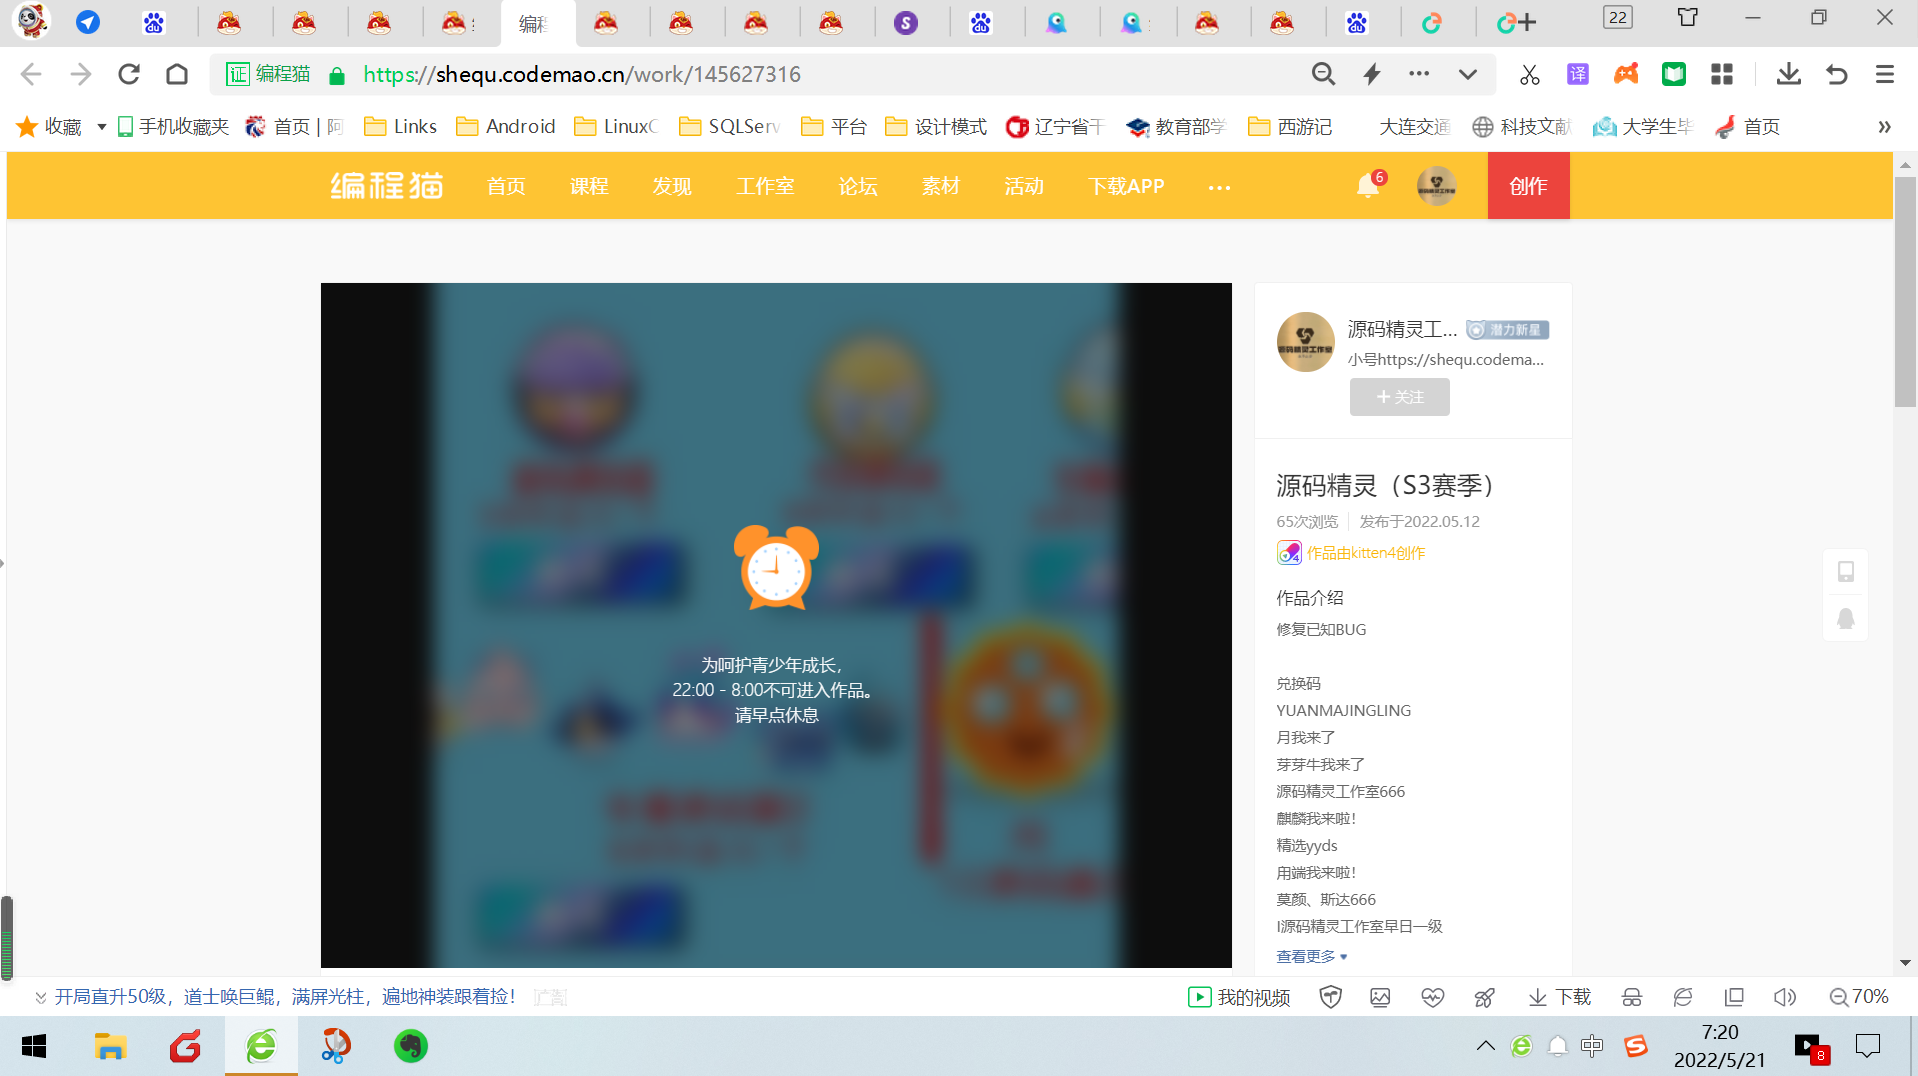Open the tab count box showing 22

pyautogui.click(x=1618, y=17)
